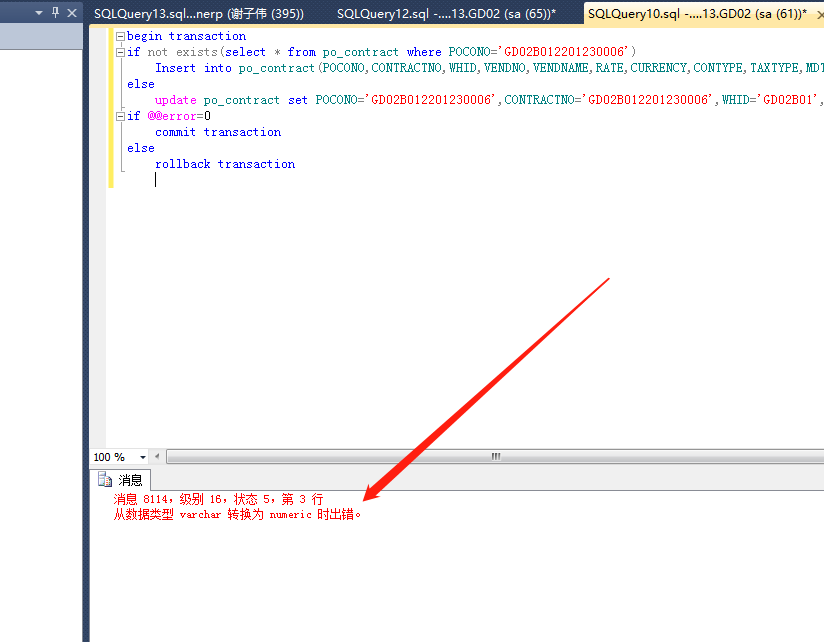Click the varchar to numeric error text
Viewport: 824px width, 642px height.
(x=235, y=514)
